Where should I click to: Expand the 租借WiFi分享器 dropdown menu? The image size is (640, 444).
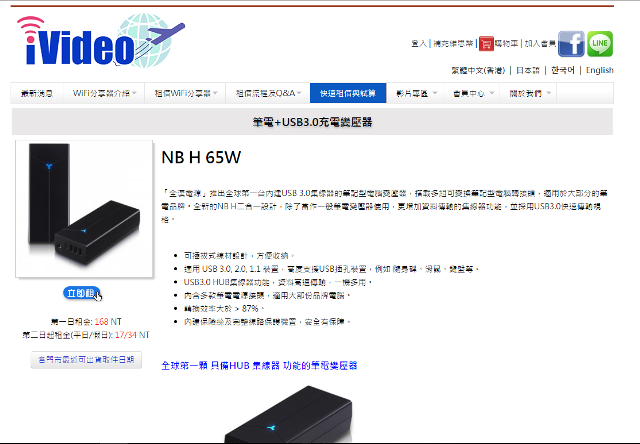(185, 93)
